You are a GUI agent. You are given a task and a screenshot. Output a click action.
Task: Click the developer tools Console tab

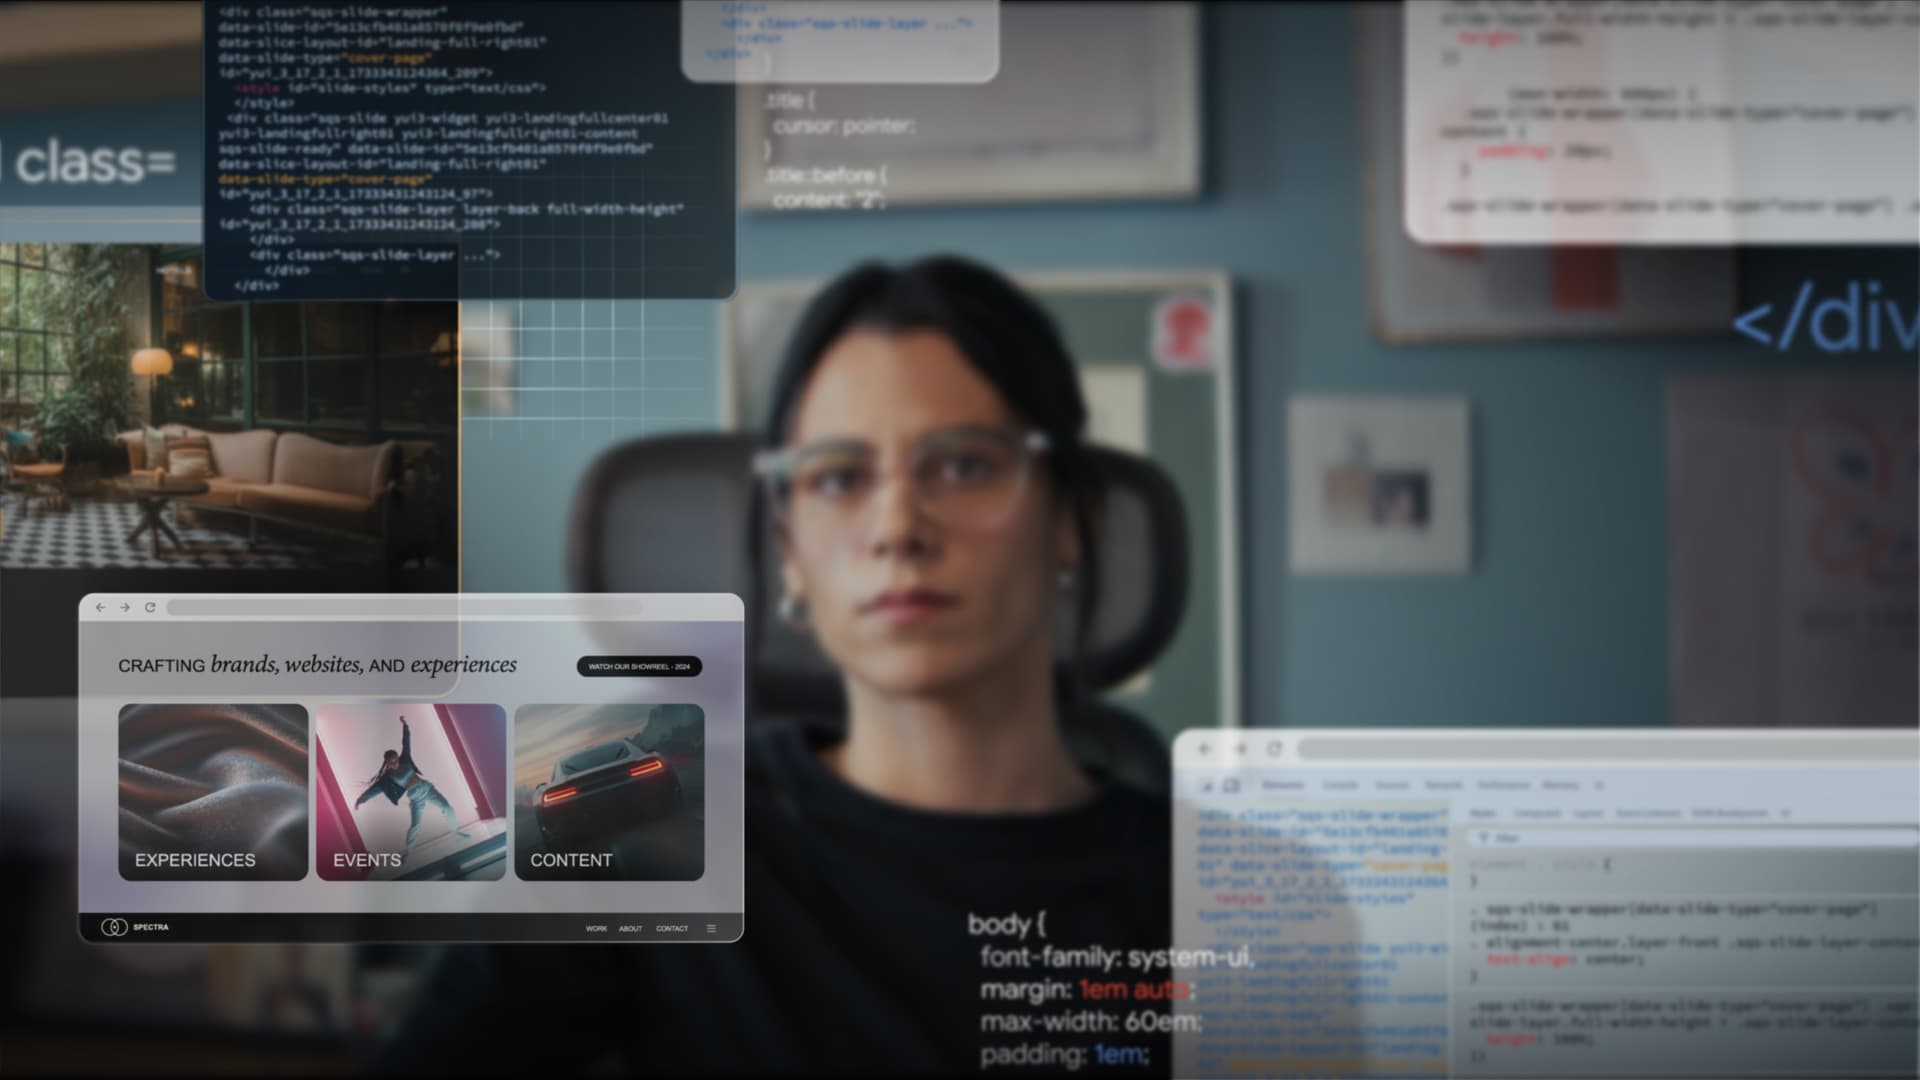(1338, 785)
